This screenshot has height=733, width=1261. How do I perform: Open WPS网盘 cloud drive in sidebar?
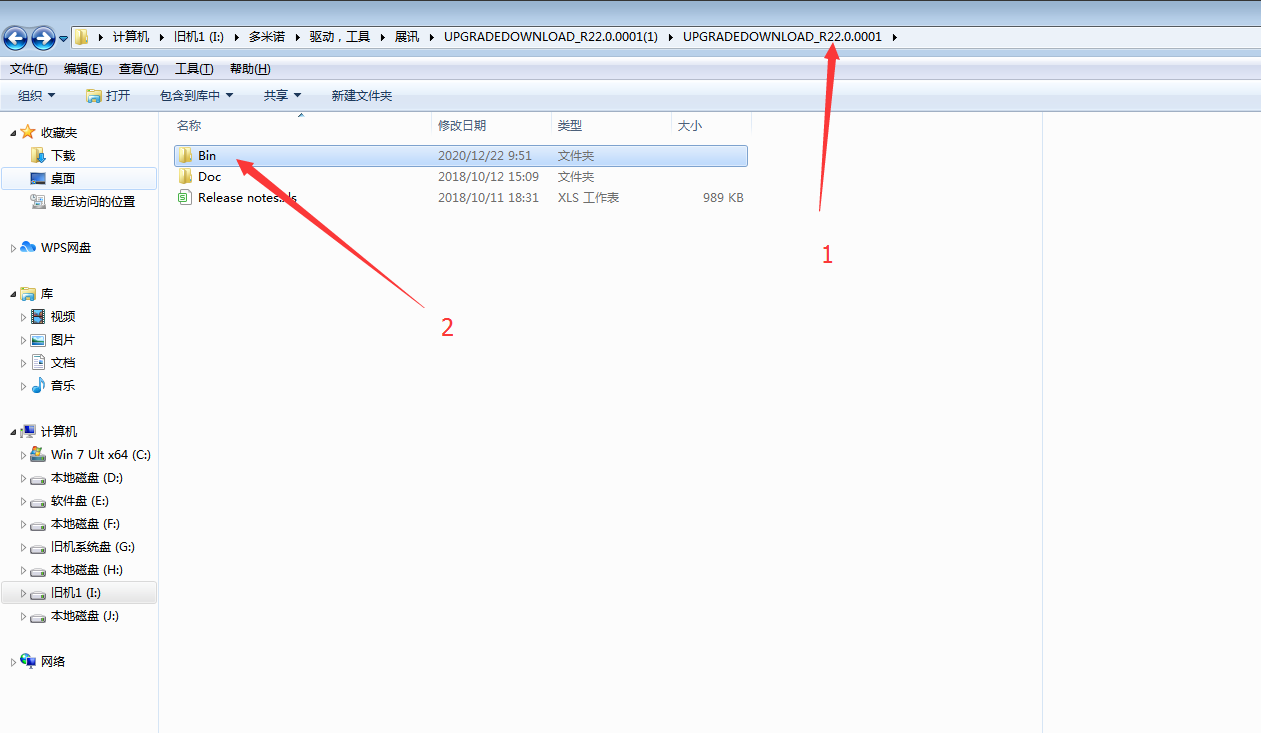tap(65, 248)
